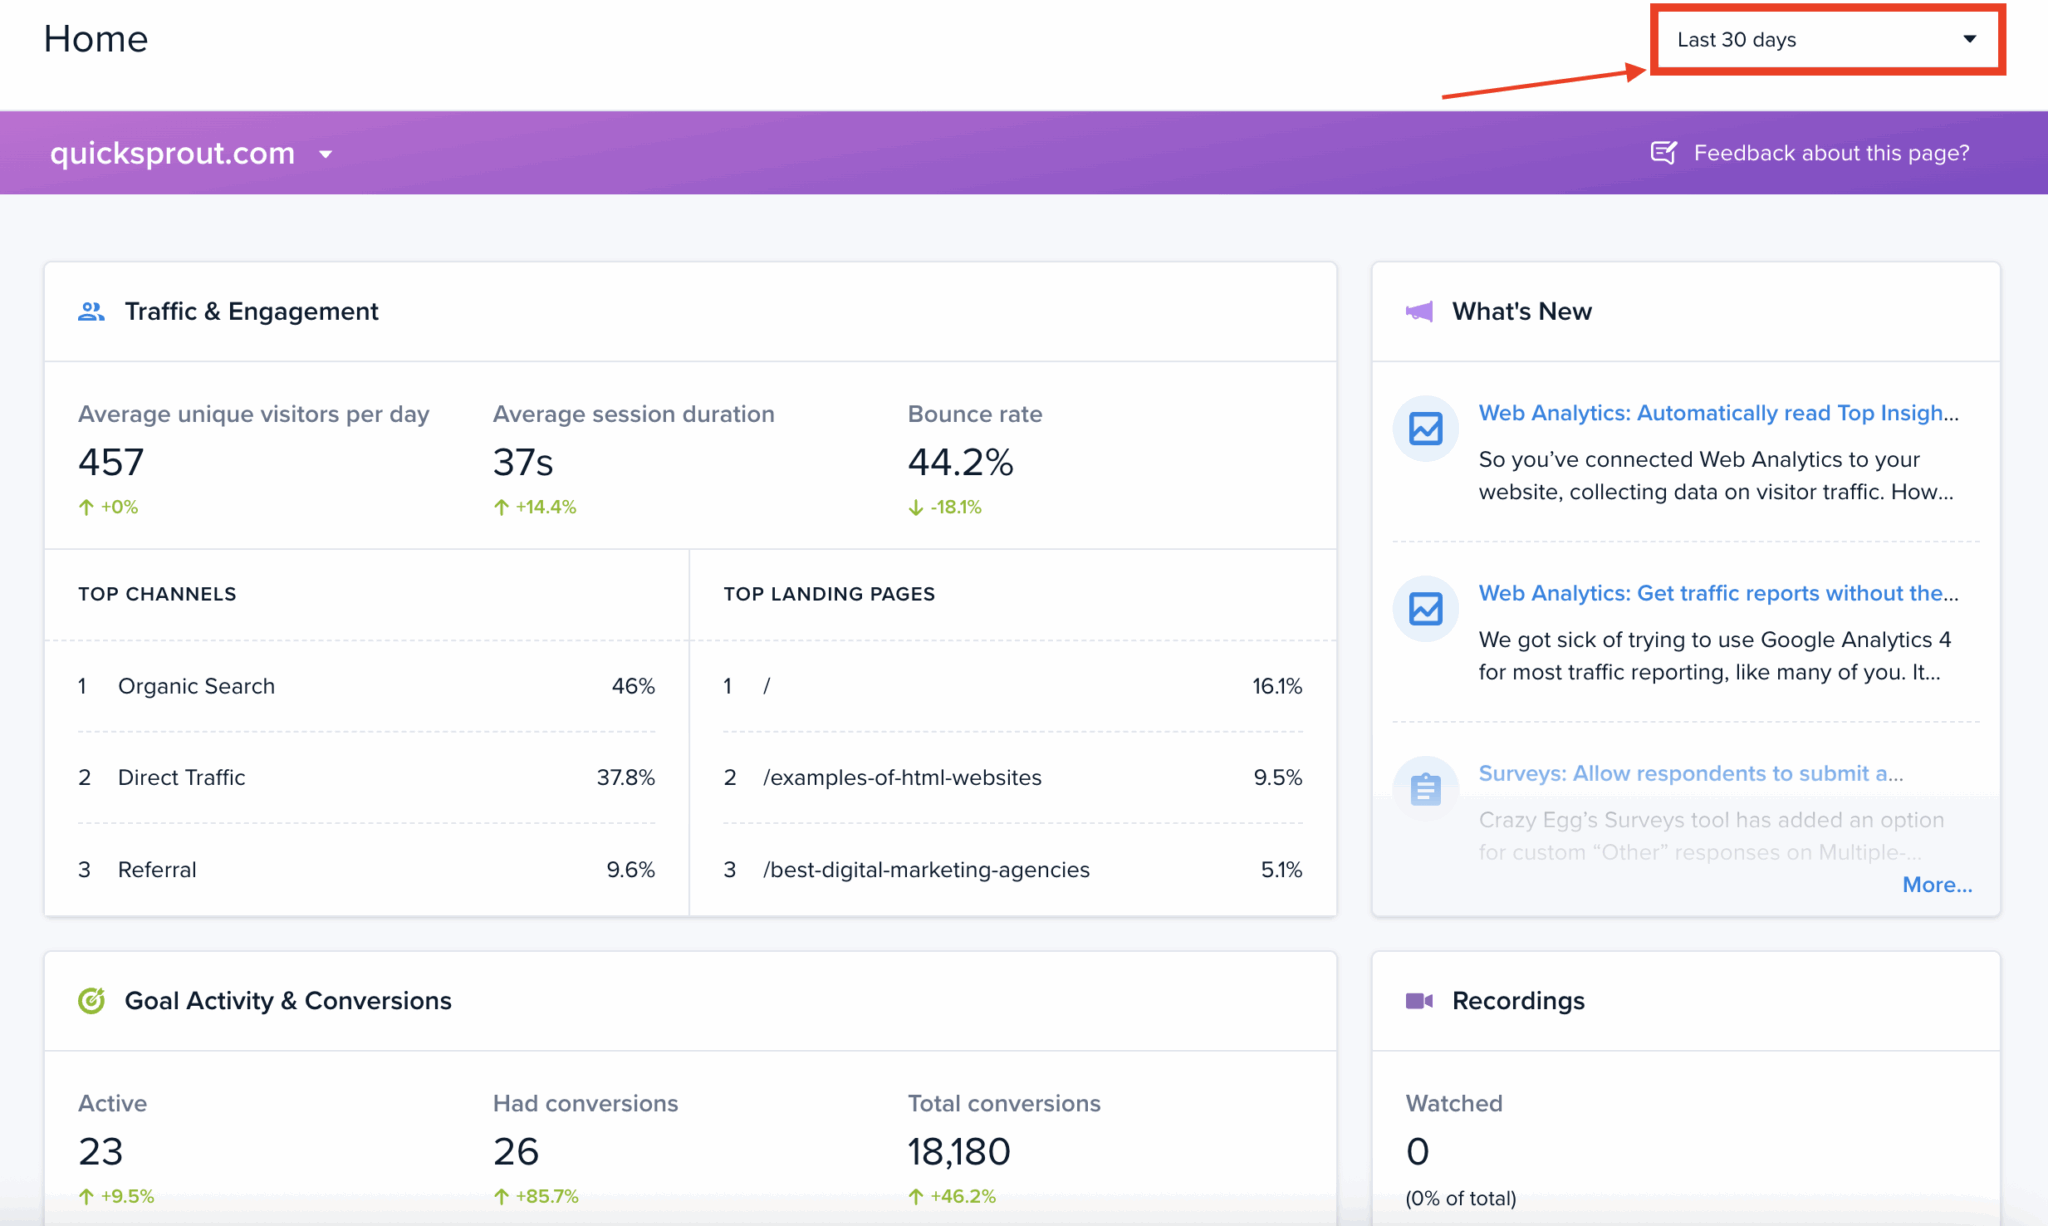2048x1226 pixels.
Task: Click the What's New megaphone icon
Action: pyautogui.click(x=1421, y=310)
